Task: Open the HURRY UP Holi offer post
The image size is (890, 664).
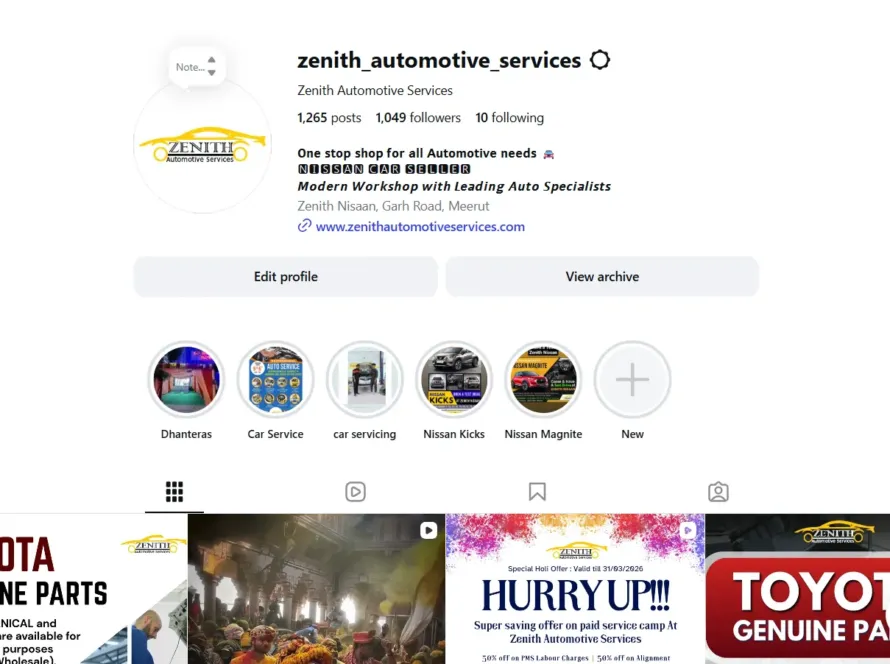Action: [x=575, y=589]
